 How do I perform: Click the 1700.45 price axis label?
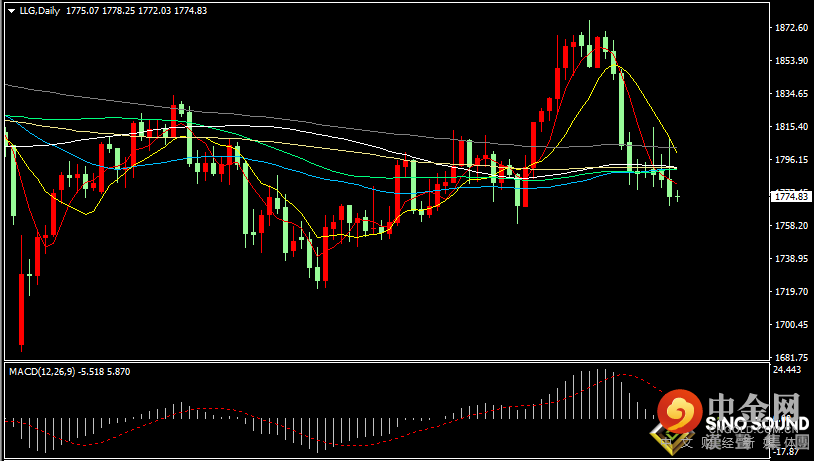(x=791, y=324)
